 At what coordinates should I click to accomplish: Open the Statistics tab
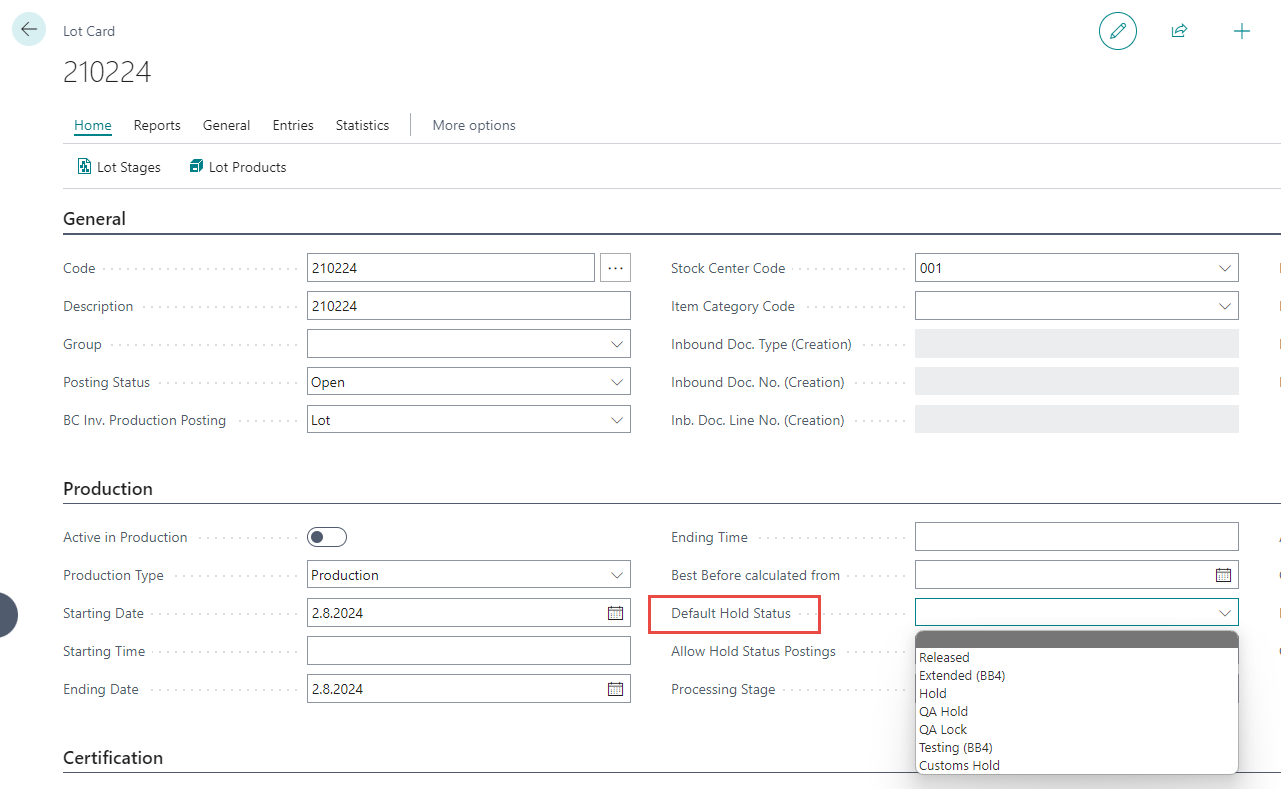(362, 125)
